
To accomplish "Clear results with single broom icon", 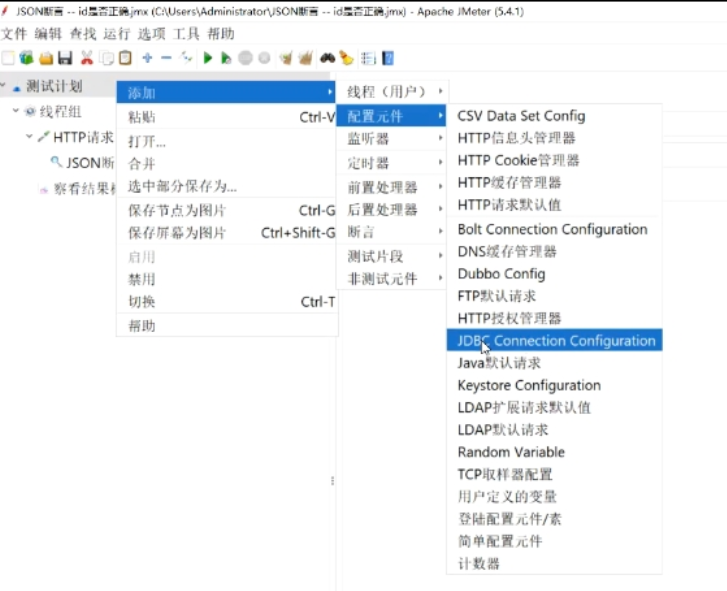I will coord(286,58).
